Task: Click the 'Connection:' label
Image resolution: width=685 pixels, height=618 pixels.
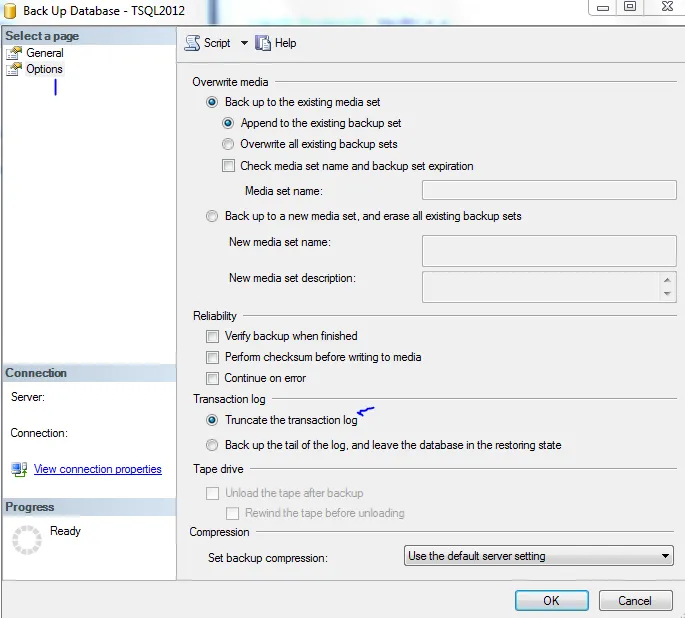Action: pyautogui.click(x=39, y=433)
